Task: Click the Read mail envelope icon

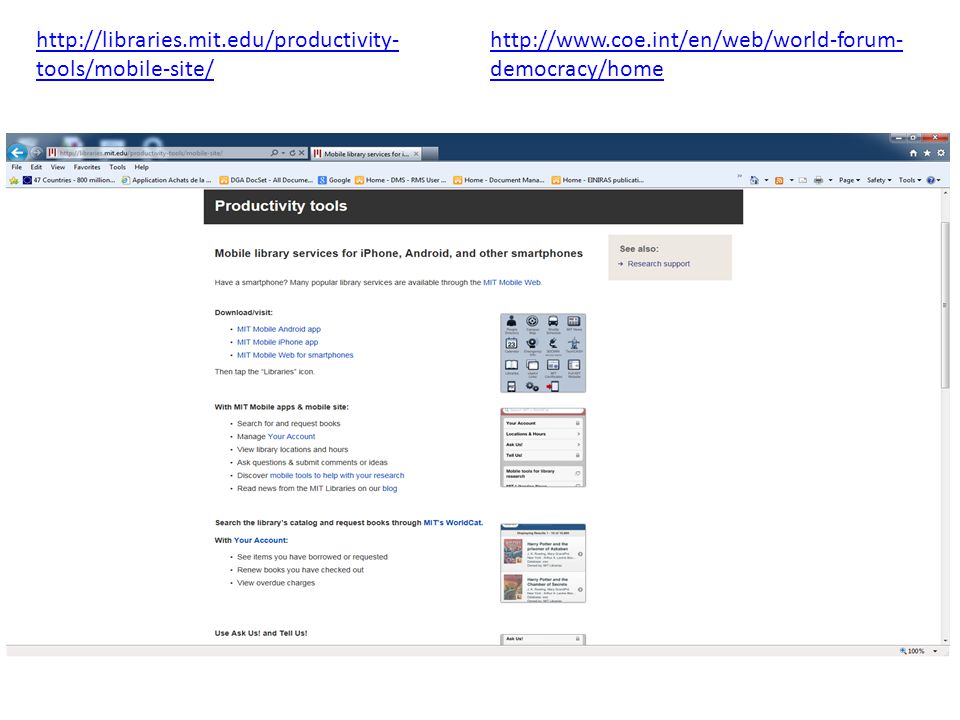Action: (x=803, y=180)
